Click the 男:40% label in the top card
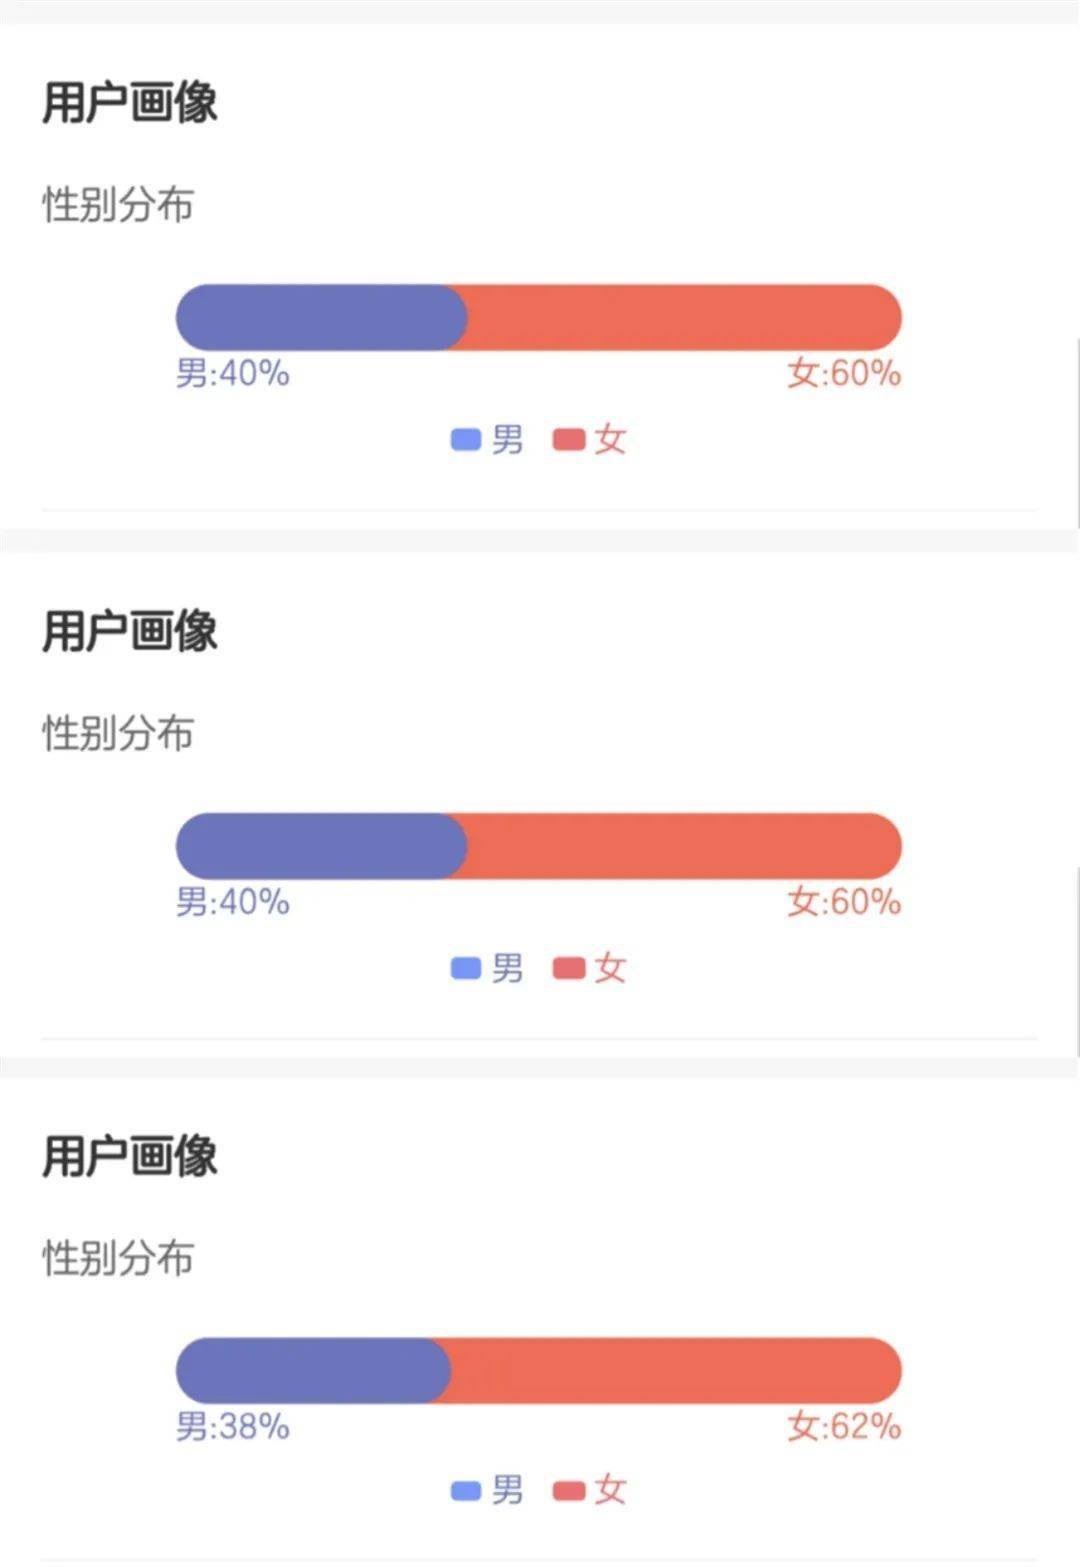The height and width of the screenshot is (1567, 1080). coord(233,373)
